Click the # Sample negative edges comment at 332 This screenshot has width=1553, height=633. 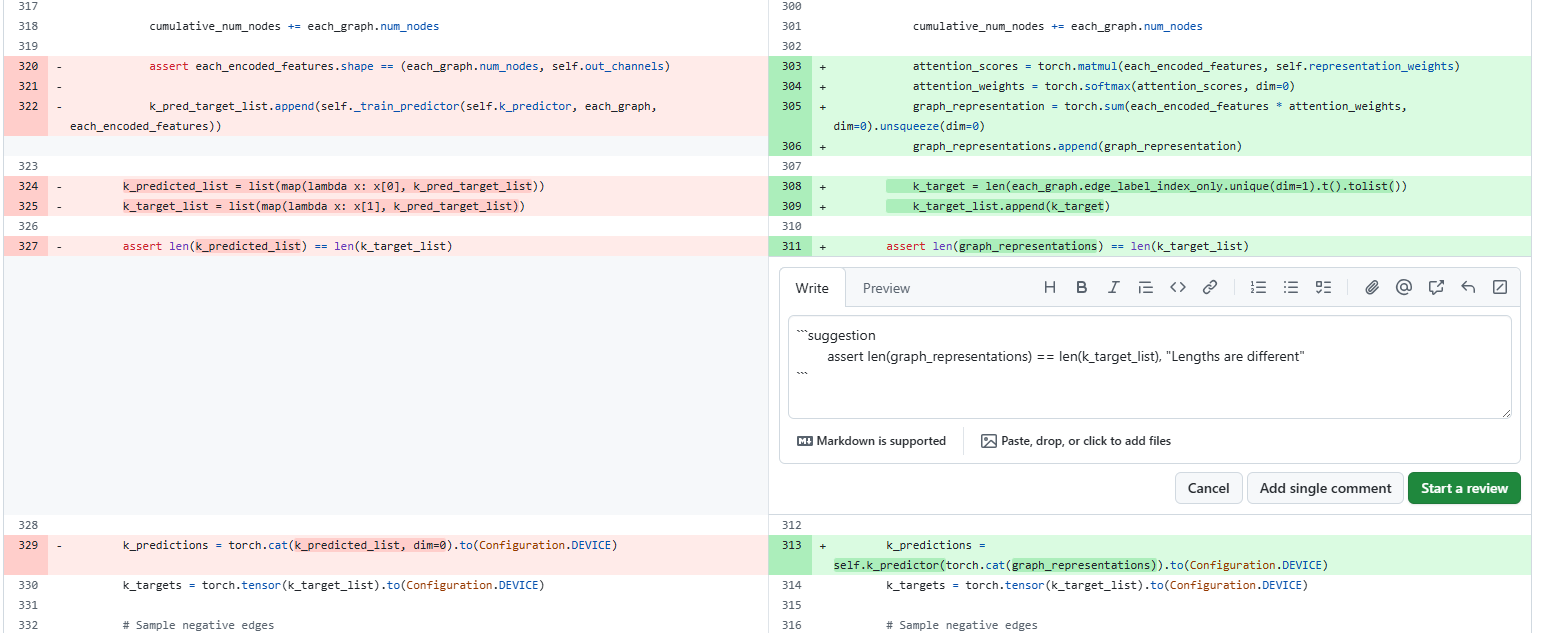tap(198, 625)
